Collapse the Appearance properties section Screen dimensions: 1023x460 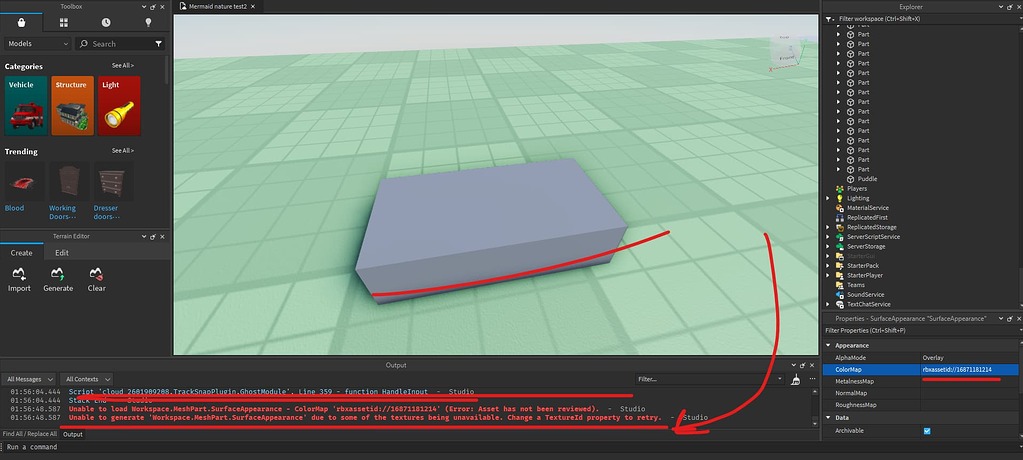pos(829,345)
